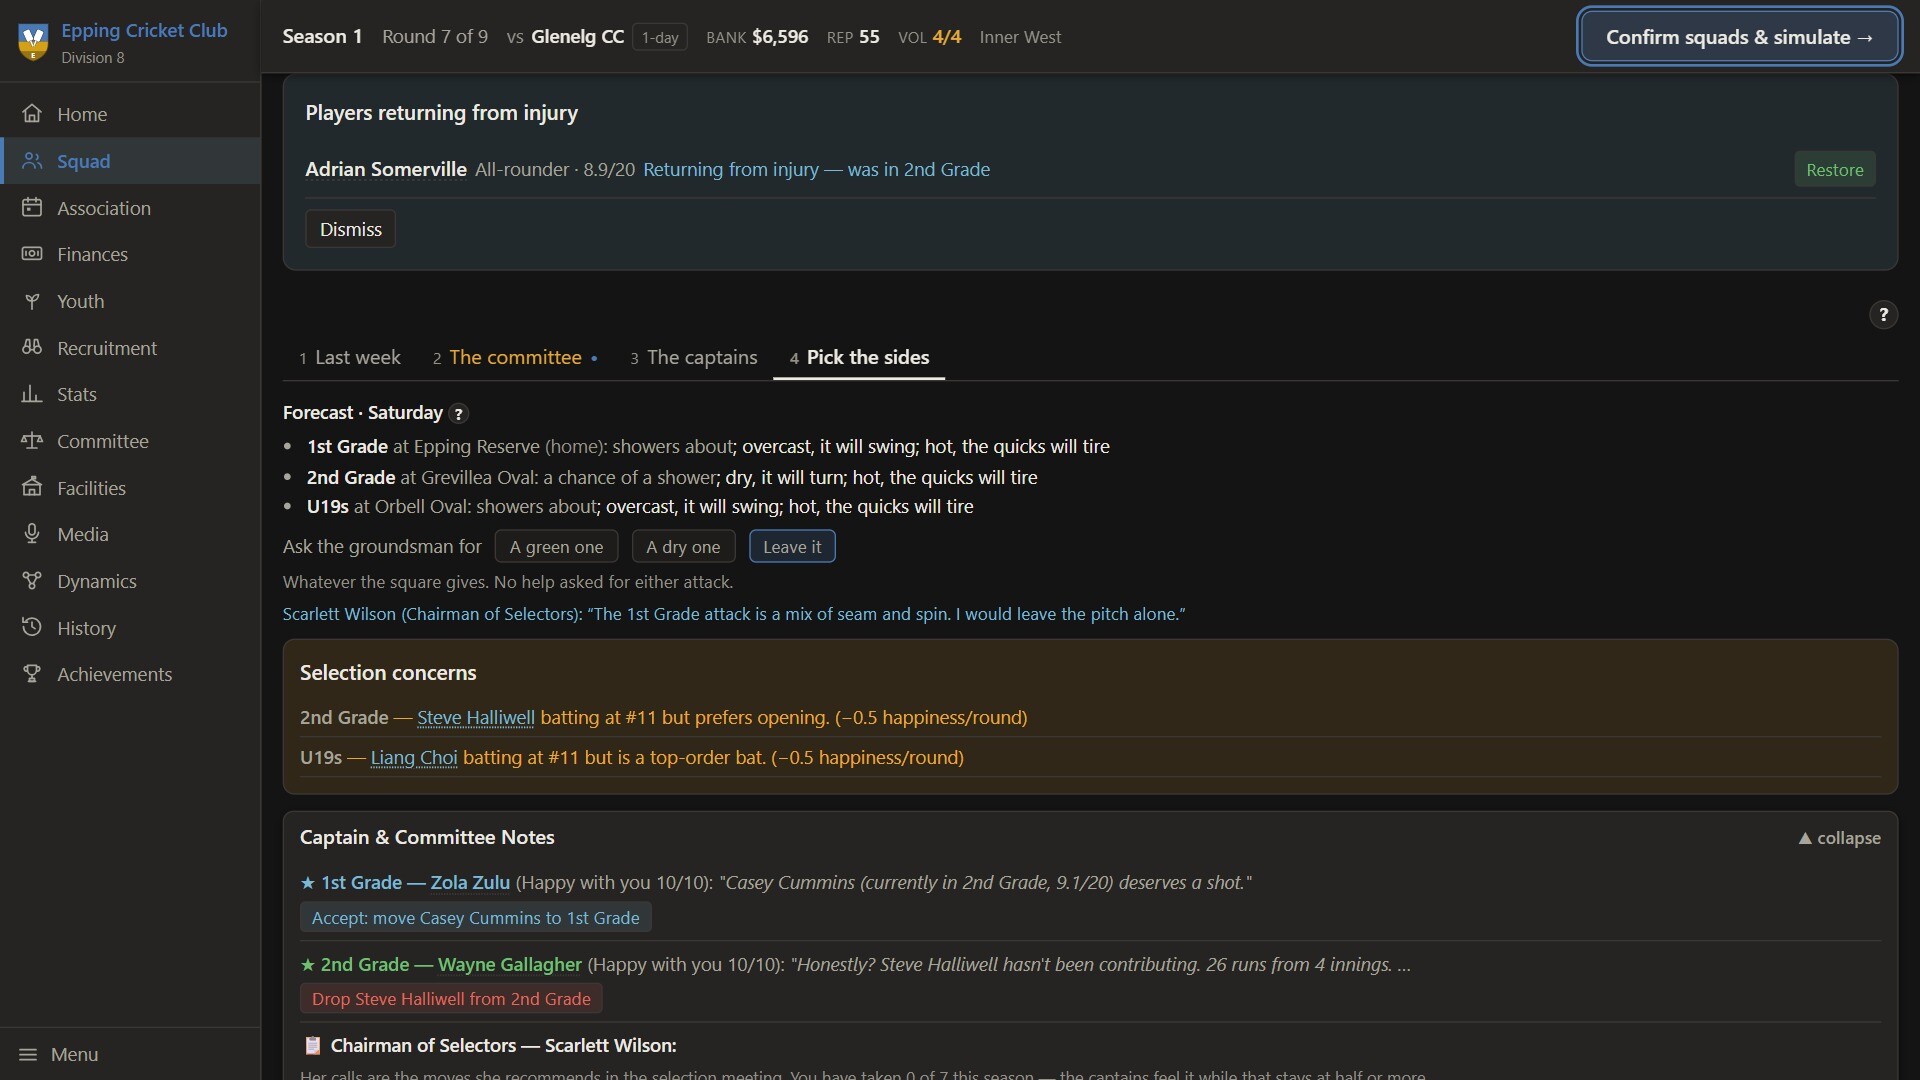Click the Epping Cricket Club crest logo
This screenshot has height=1080, width=1920.
coord(33,42)
